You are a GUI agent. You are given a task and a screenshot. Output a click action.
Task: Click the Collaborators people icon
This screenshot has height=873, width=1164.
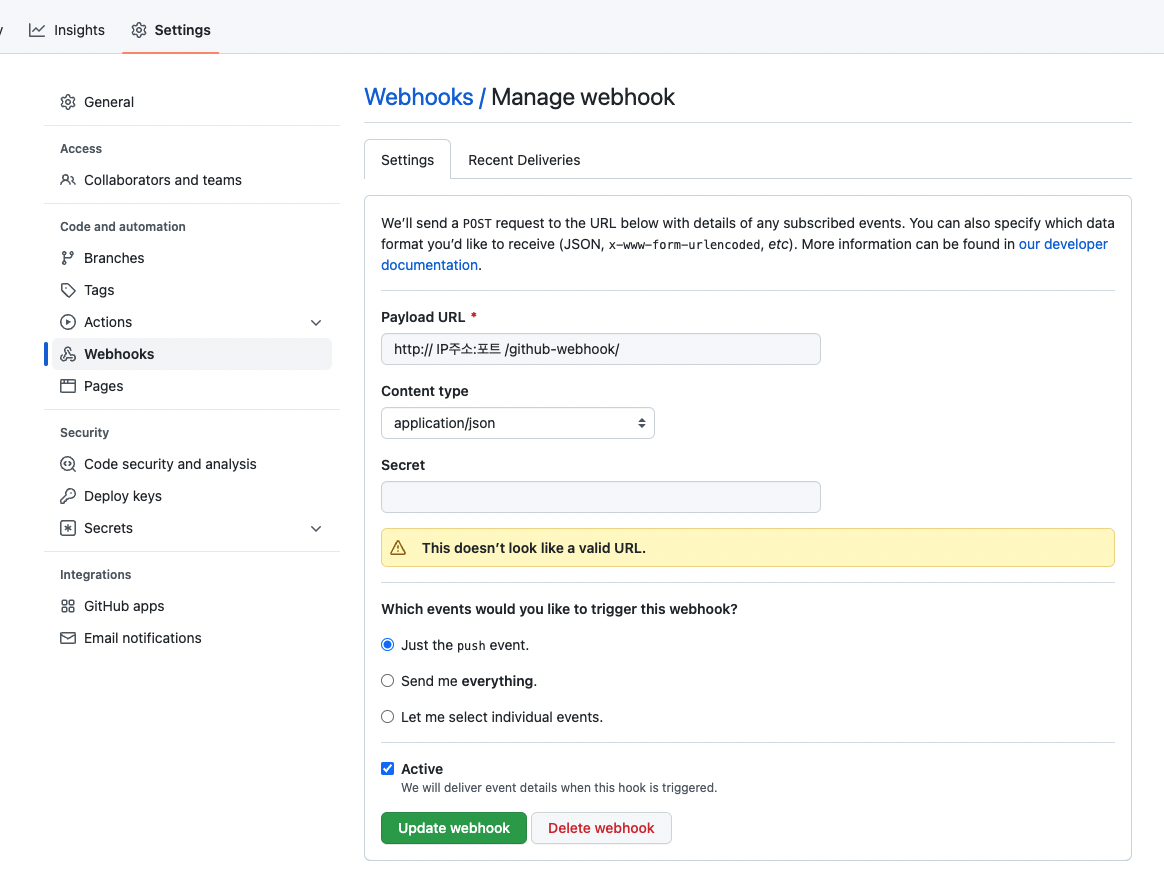click(68, 180)
